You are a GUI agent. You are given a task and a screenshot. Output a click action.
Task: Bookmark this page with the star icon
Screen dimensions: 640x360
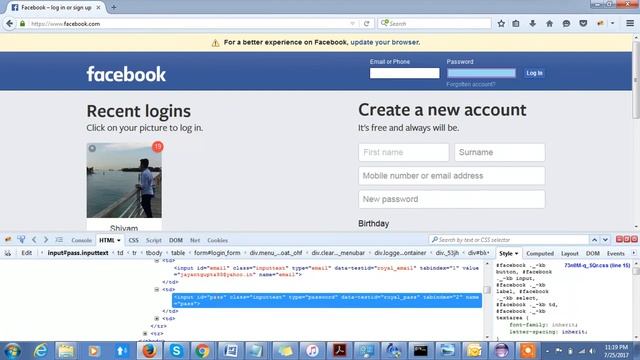point(501,24)
